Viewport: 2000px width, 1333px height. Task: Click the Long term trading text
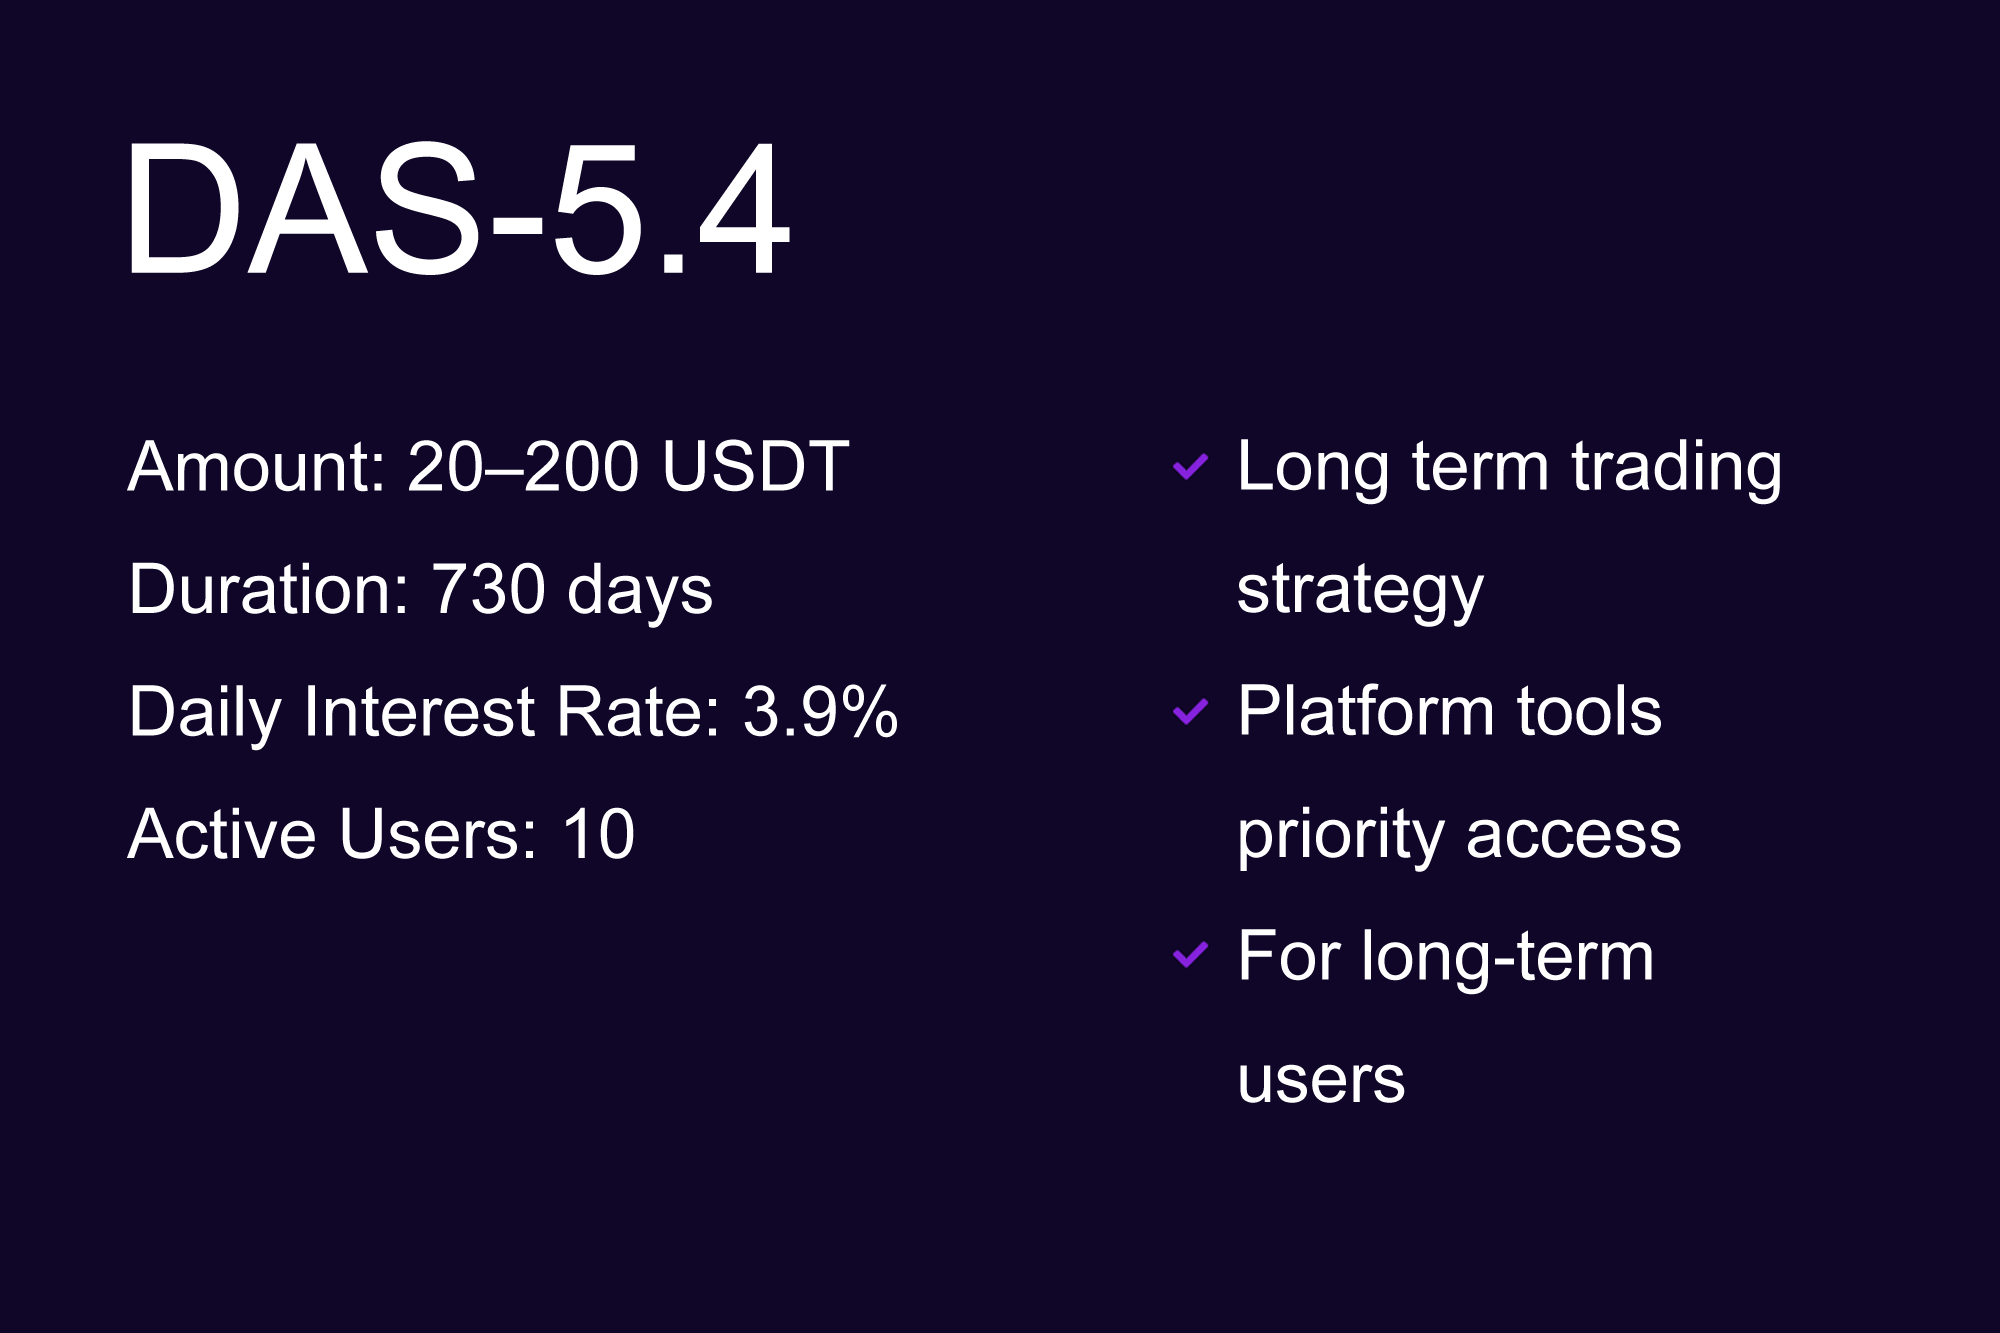click(x=1509, y=467)
